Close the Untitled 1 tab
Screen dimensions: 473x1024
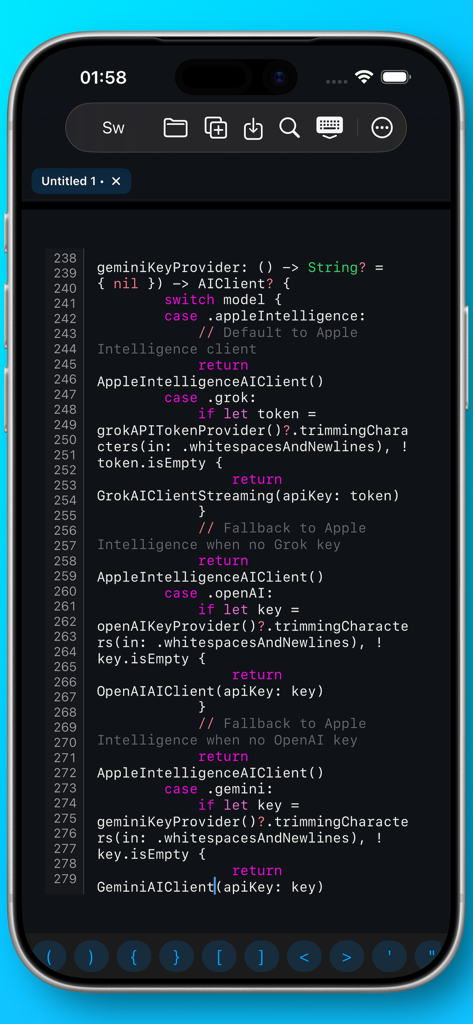coord(116,181)
